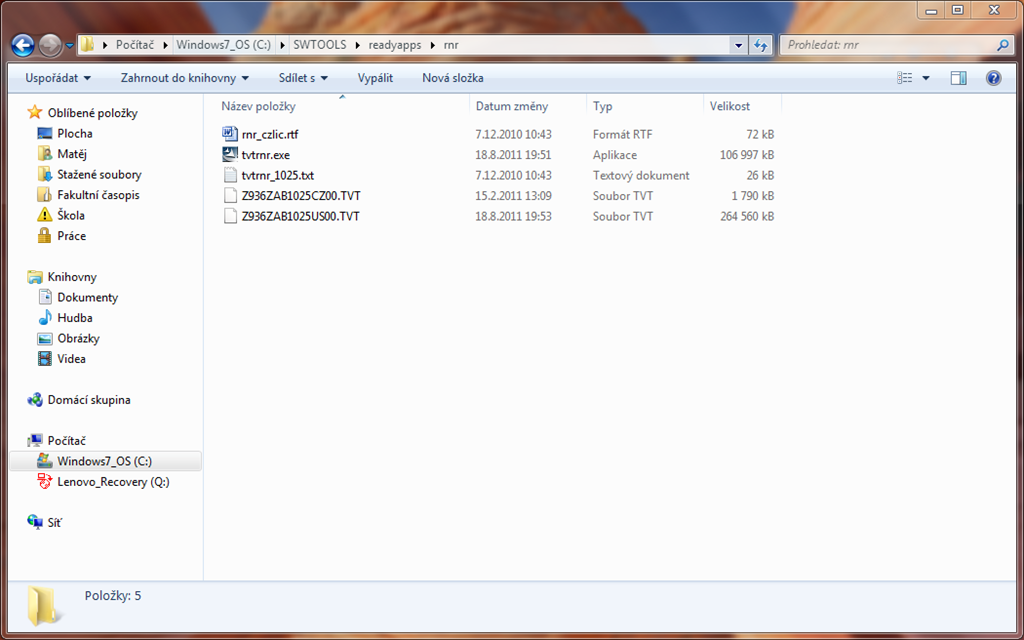The width and height of the screenshot is (1024, 640).
Task: Click the Back navigation arrow button
Action: (23, 45)
